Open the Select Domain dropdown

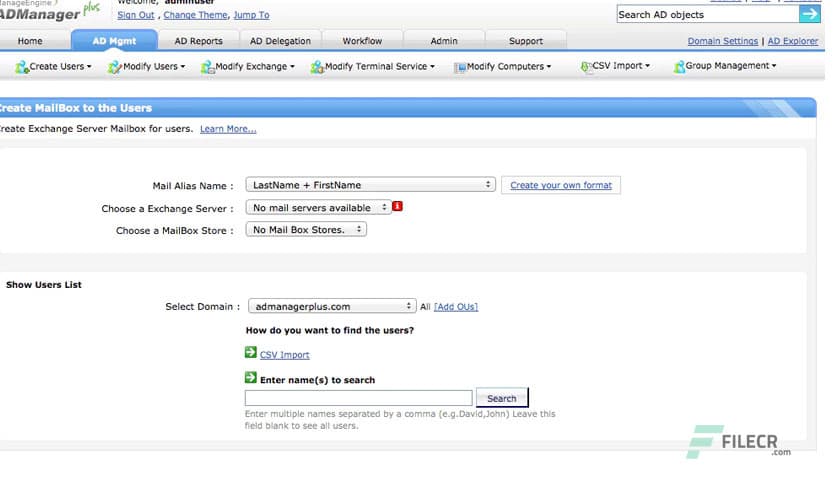tap(332, 306)
